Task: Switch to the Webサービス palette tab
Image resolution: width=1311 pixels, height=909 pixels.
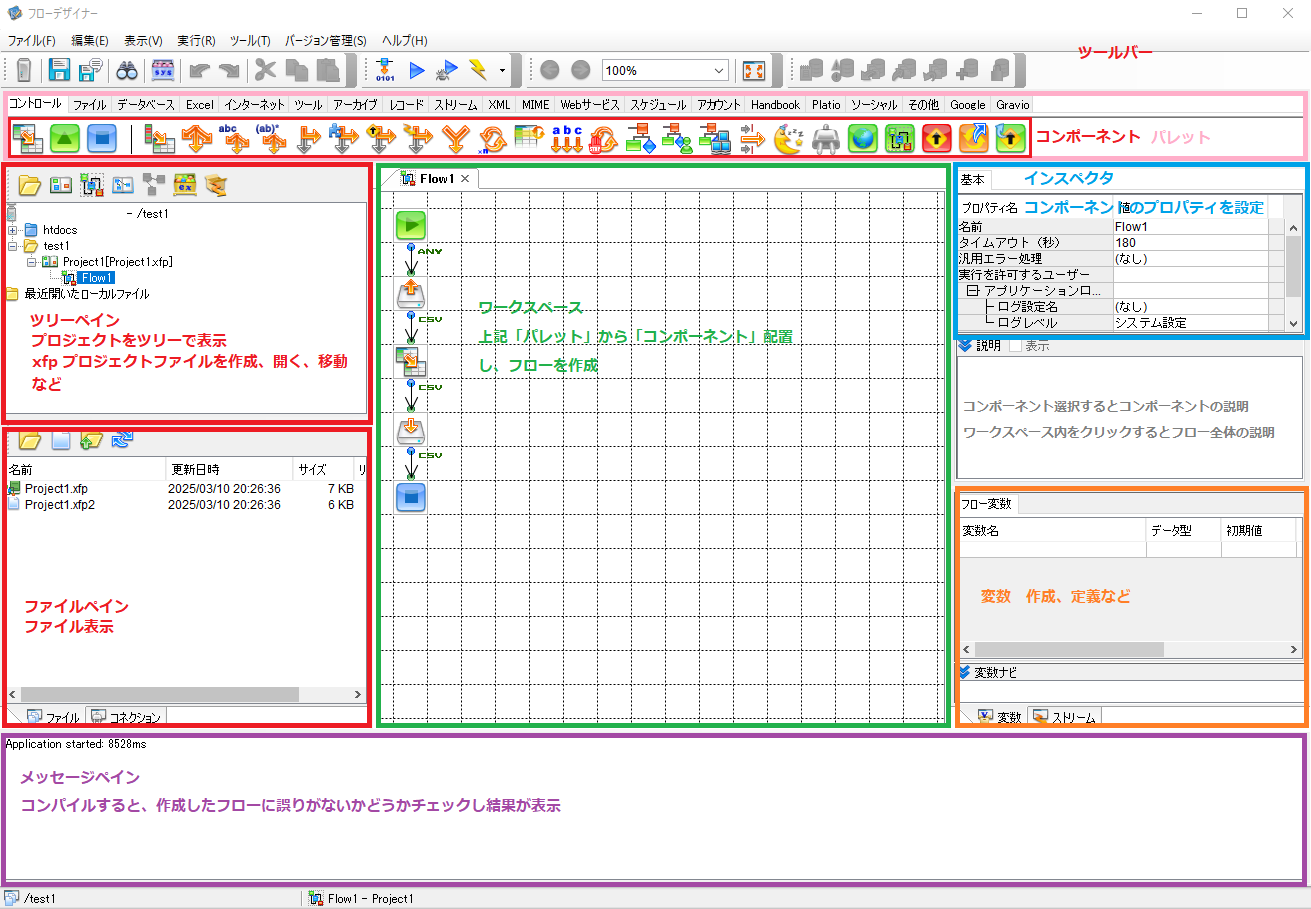Action: point(589,104)
